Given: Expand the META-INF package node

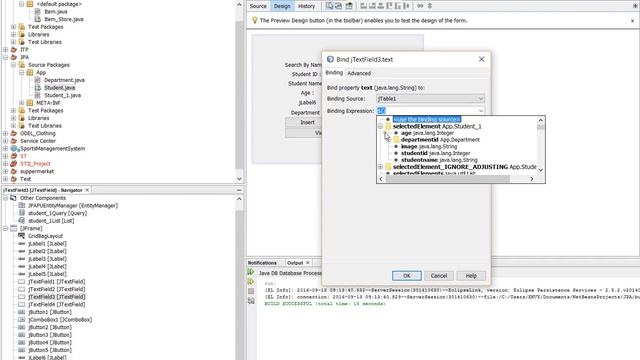Looking at the screenshot, I should 22,103.
